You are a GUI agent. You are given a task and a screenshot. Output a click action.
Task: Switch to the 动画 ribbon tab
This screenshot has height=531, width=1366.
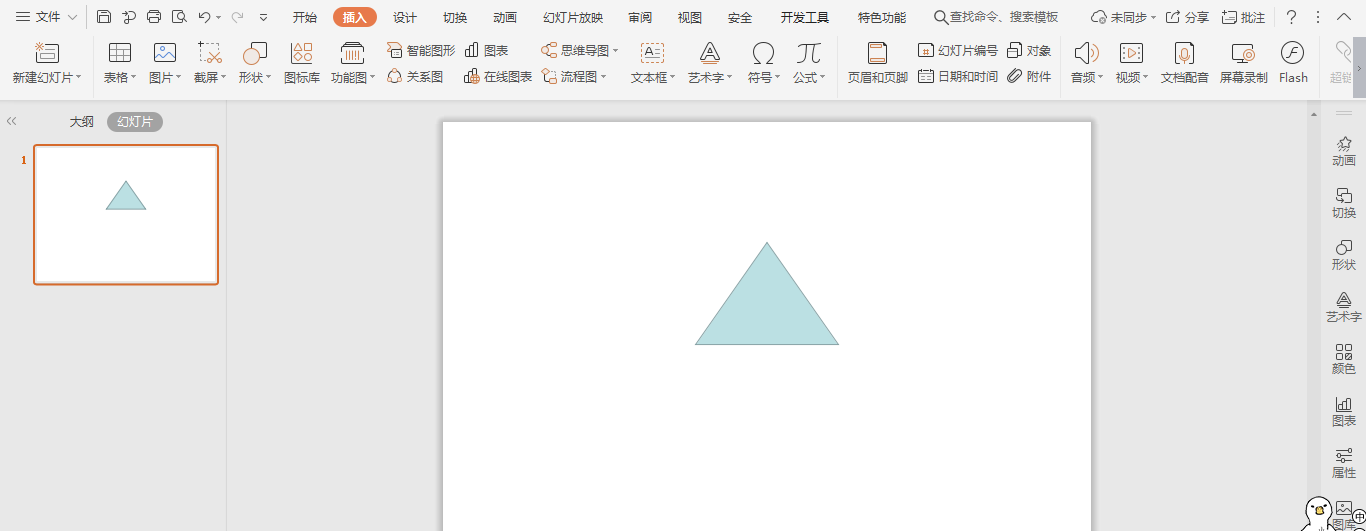[505, 17]
